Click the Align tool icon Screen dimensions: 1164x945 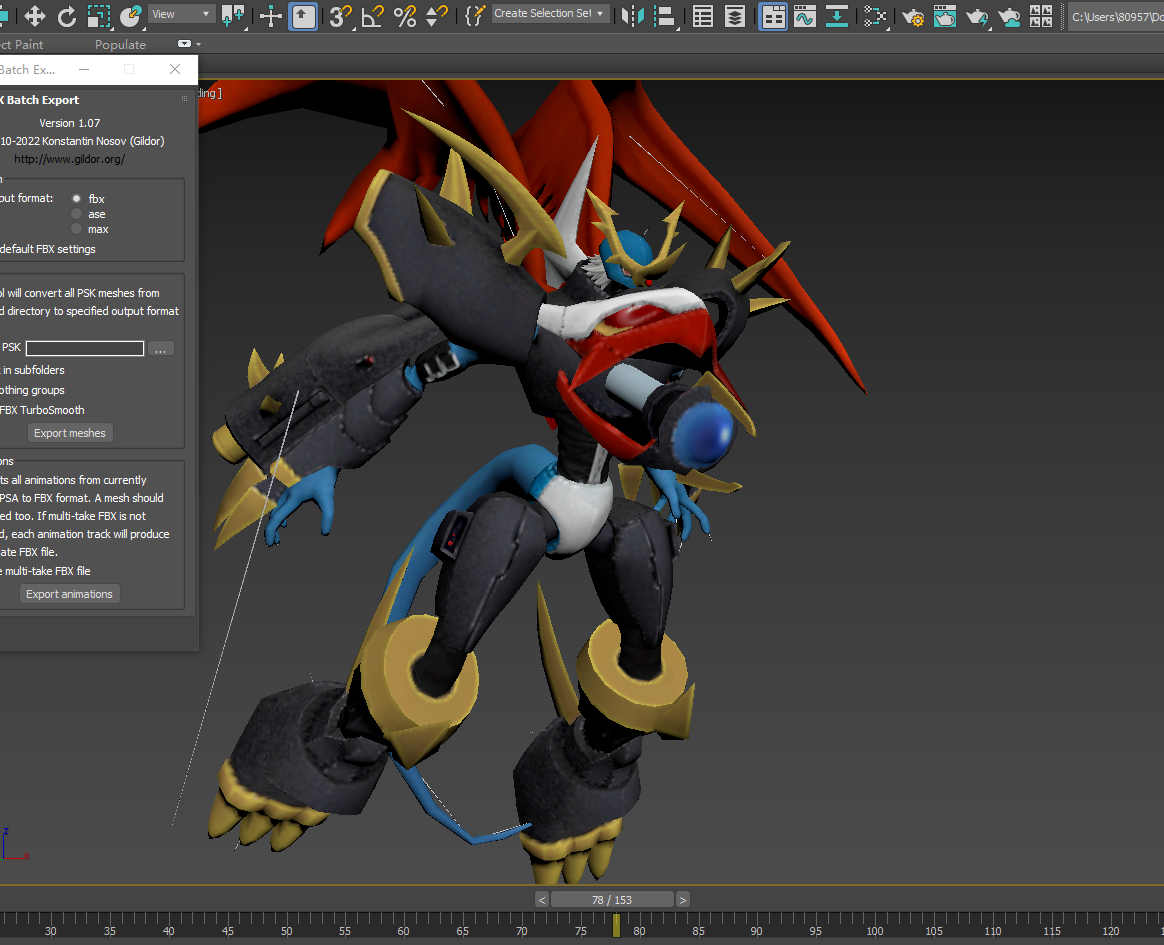(665, 16)
